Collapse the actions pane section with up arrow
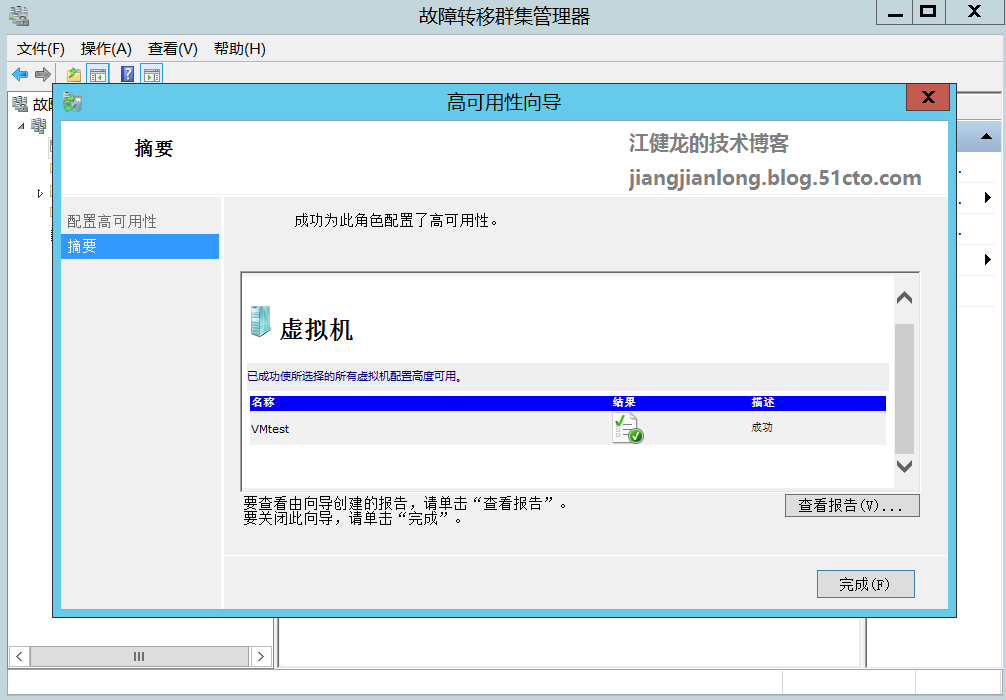 tap(987, 137)
